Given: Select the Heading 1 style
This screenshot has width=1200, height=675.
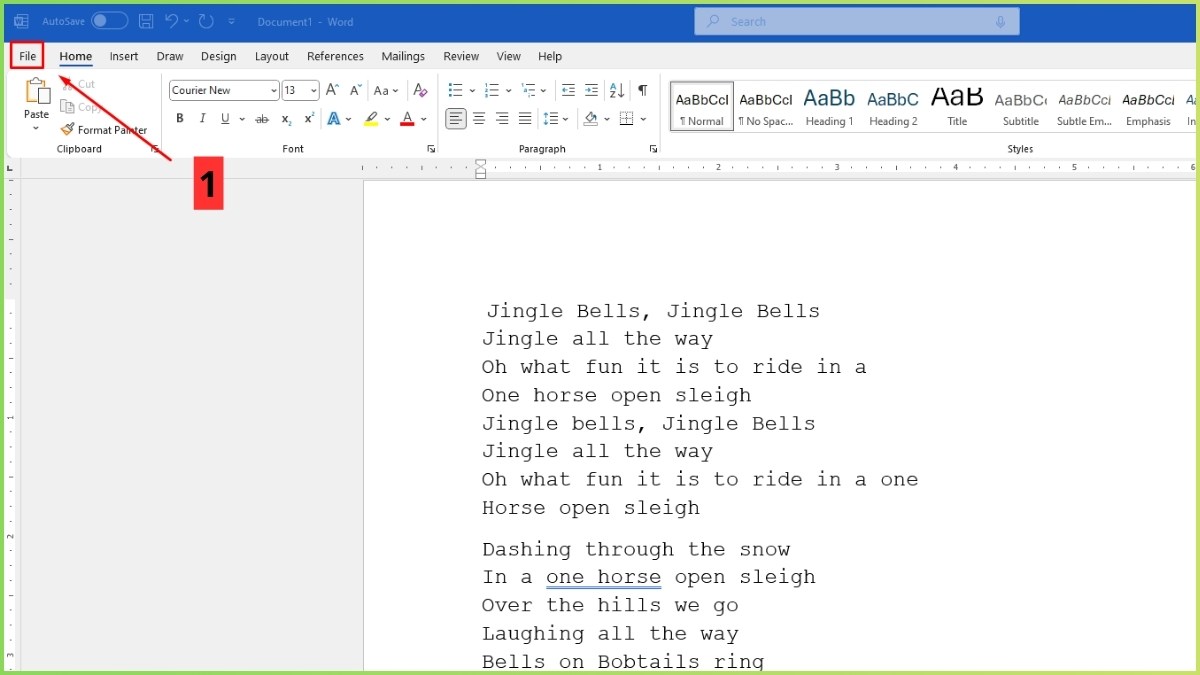Looking at the screenshot, I should click(829, 106).
